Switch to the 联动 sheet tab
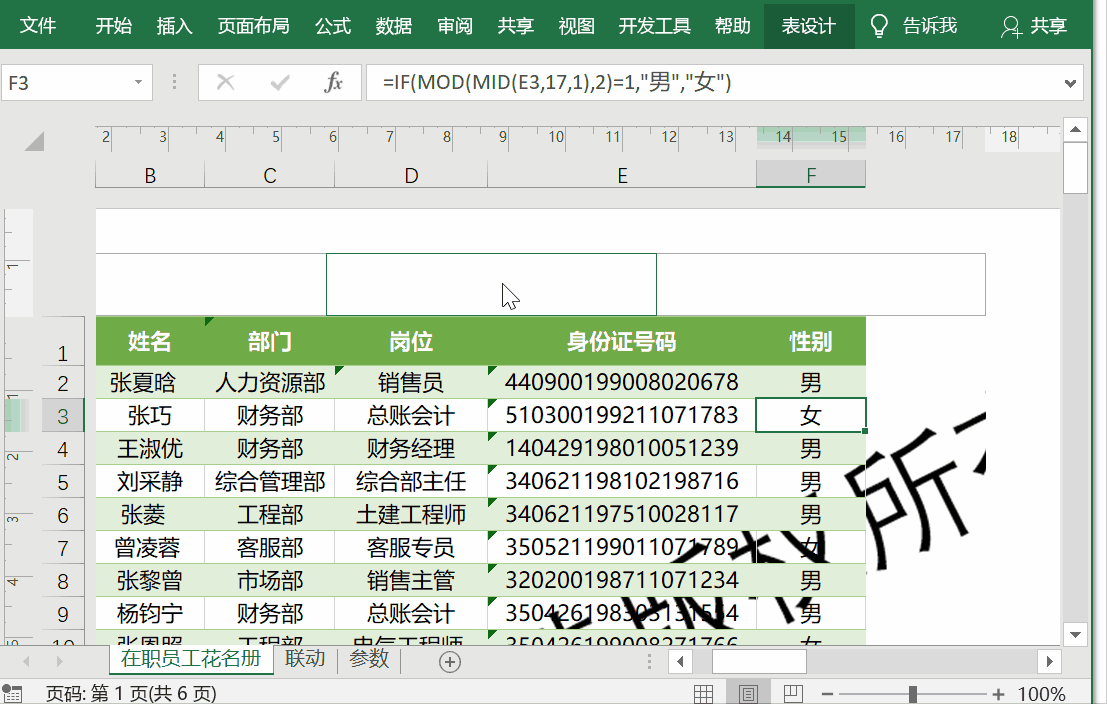 305,661
